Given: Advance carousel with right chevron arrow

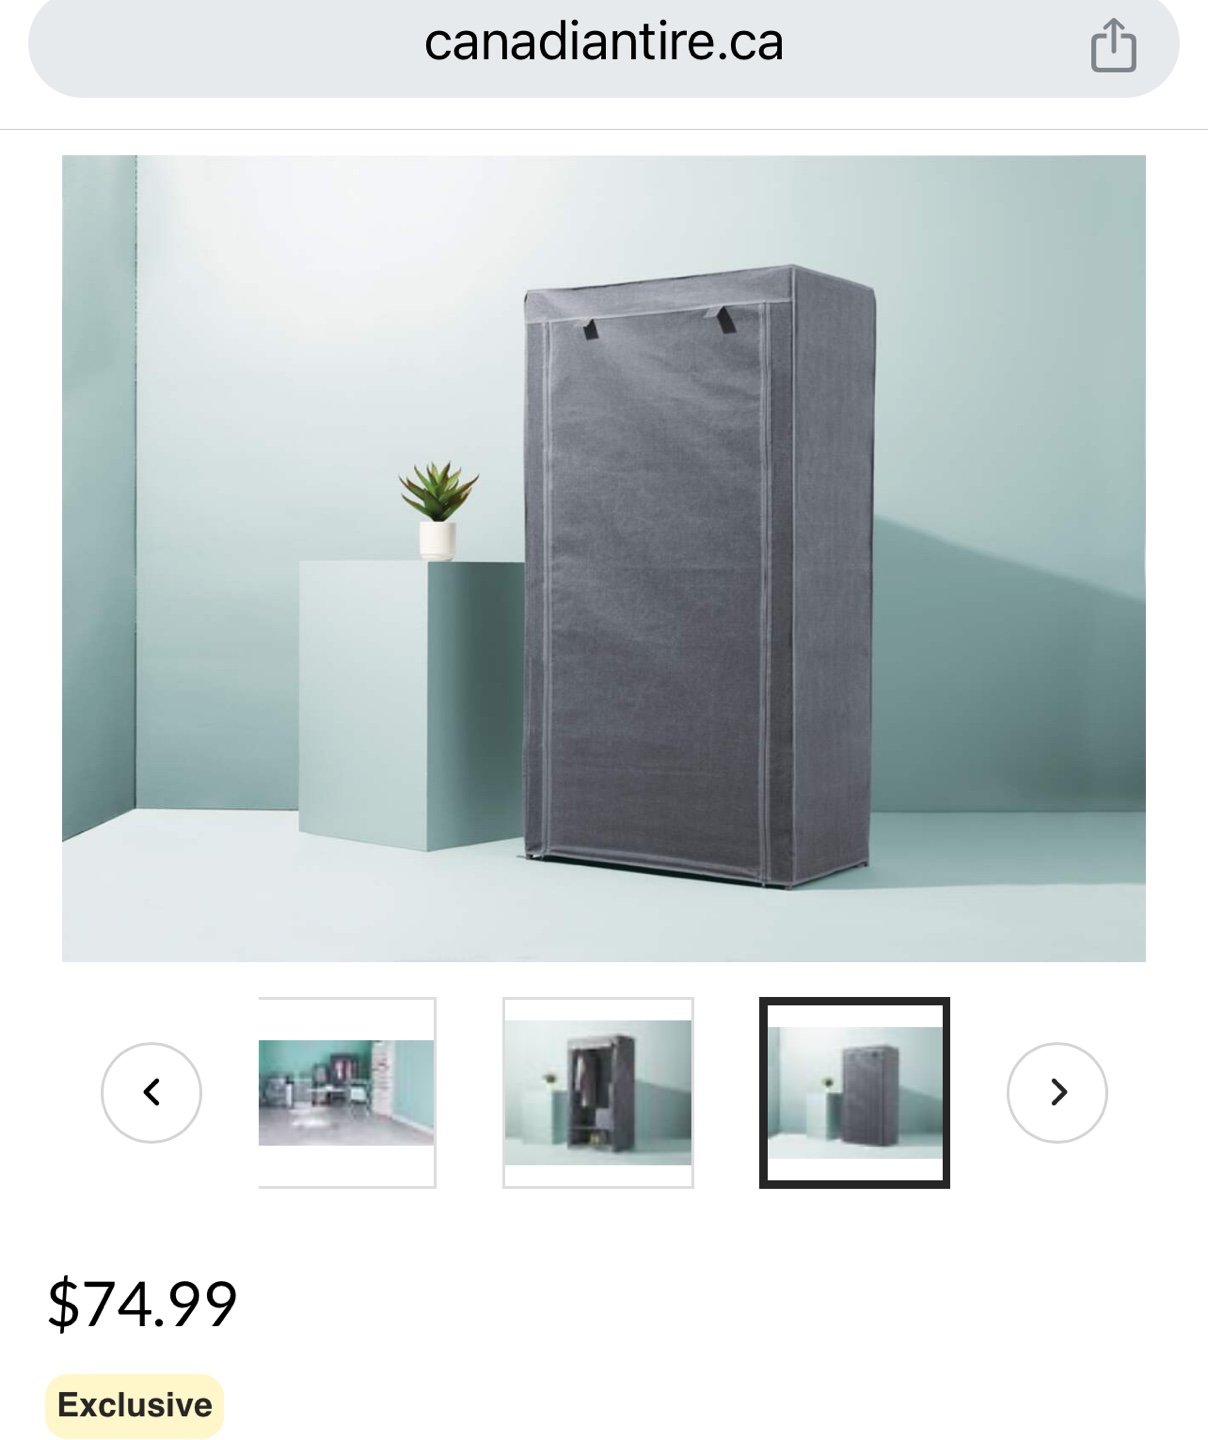Looking at the screenshot, I should 1057,1092.
